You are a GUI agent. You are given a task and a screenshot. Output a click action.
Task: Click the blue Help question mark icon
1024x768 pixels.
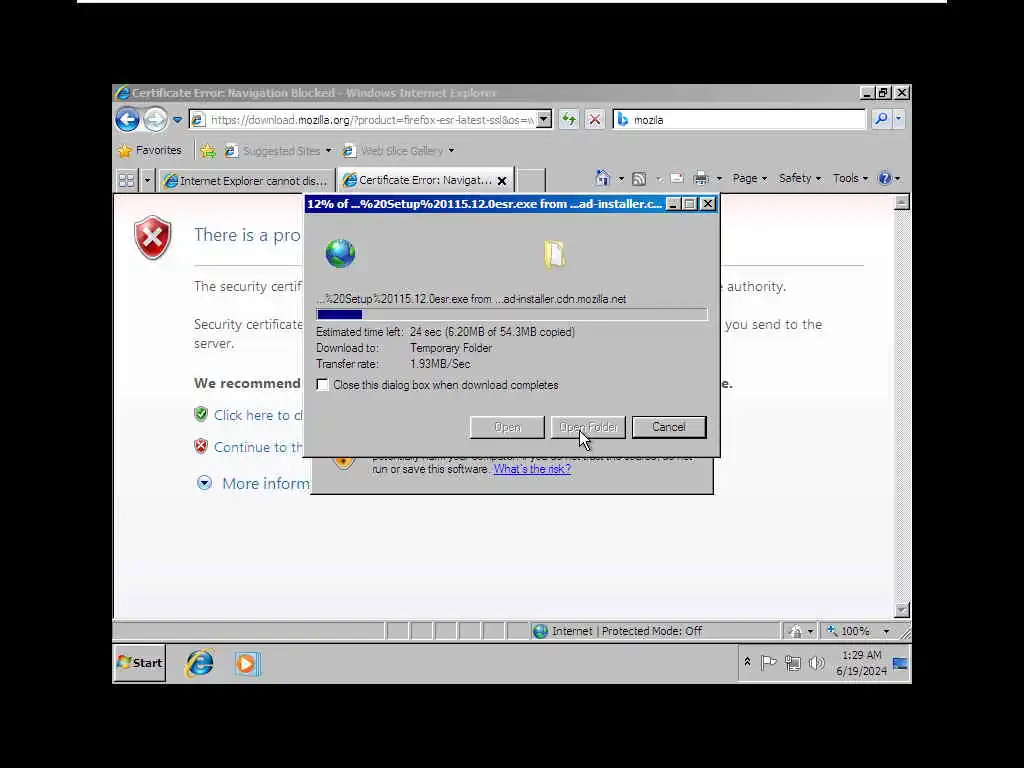click(885, 178)
